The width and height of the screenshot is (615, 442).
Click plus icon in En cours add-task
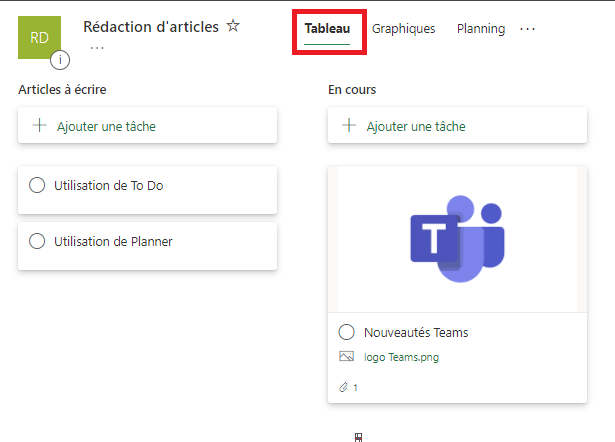click(349, 126)
